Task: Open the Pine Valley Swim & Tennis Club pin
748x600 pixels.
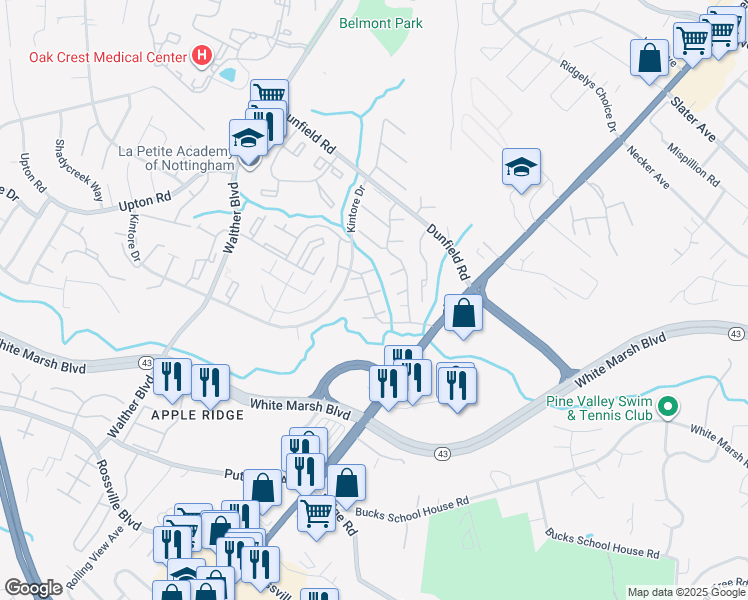Action: point(668,407)
